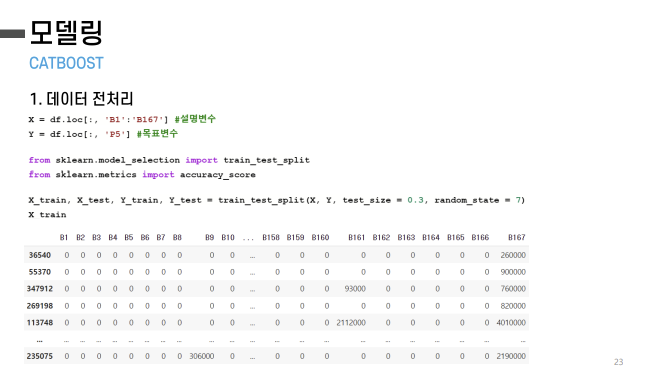Viewport: 666px width, 375px height.
Task: Click row index 55370
Action: 40,272
